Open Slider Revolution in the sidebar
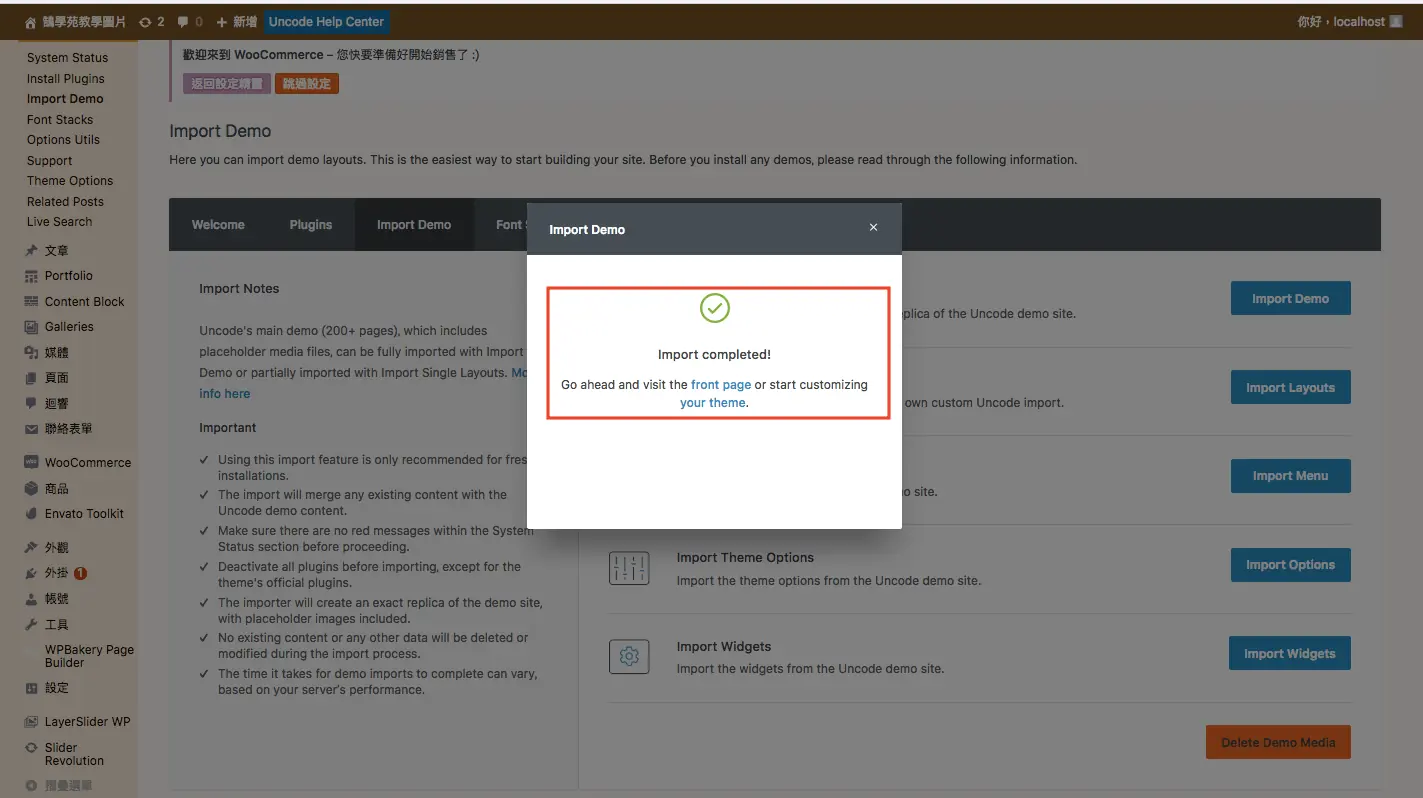 coord(74,754)
